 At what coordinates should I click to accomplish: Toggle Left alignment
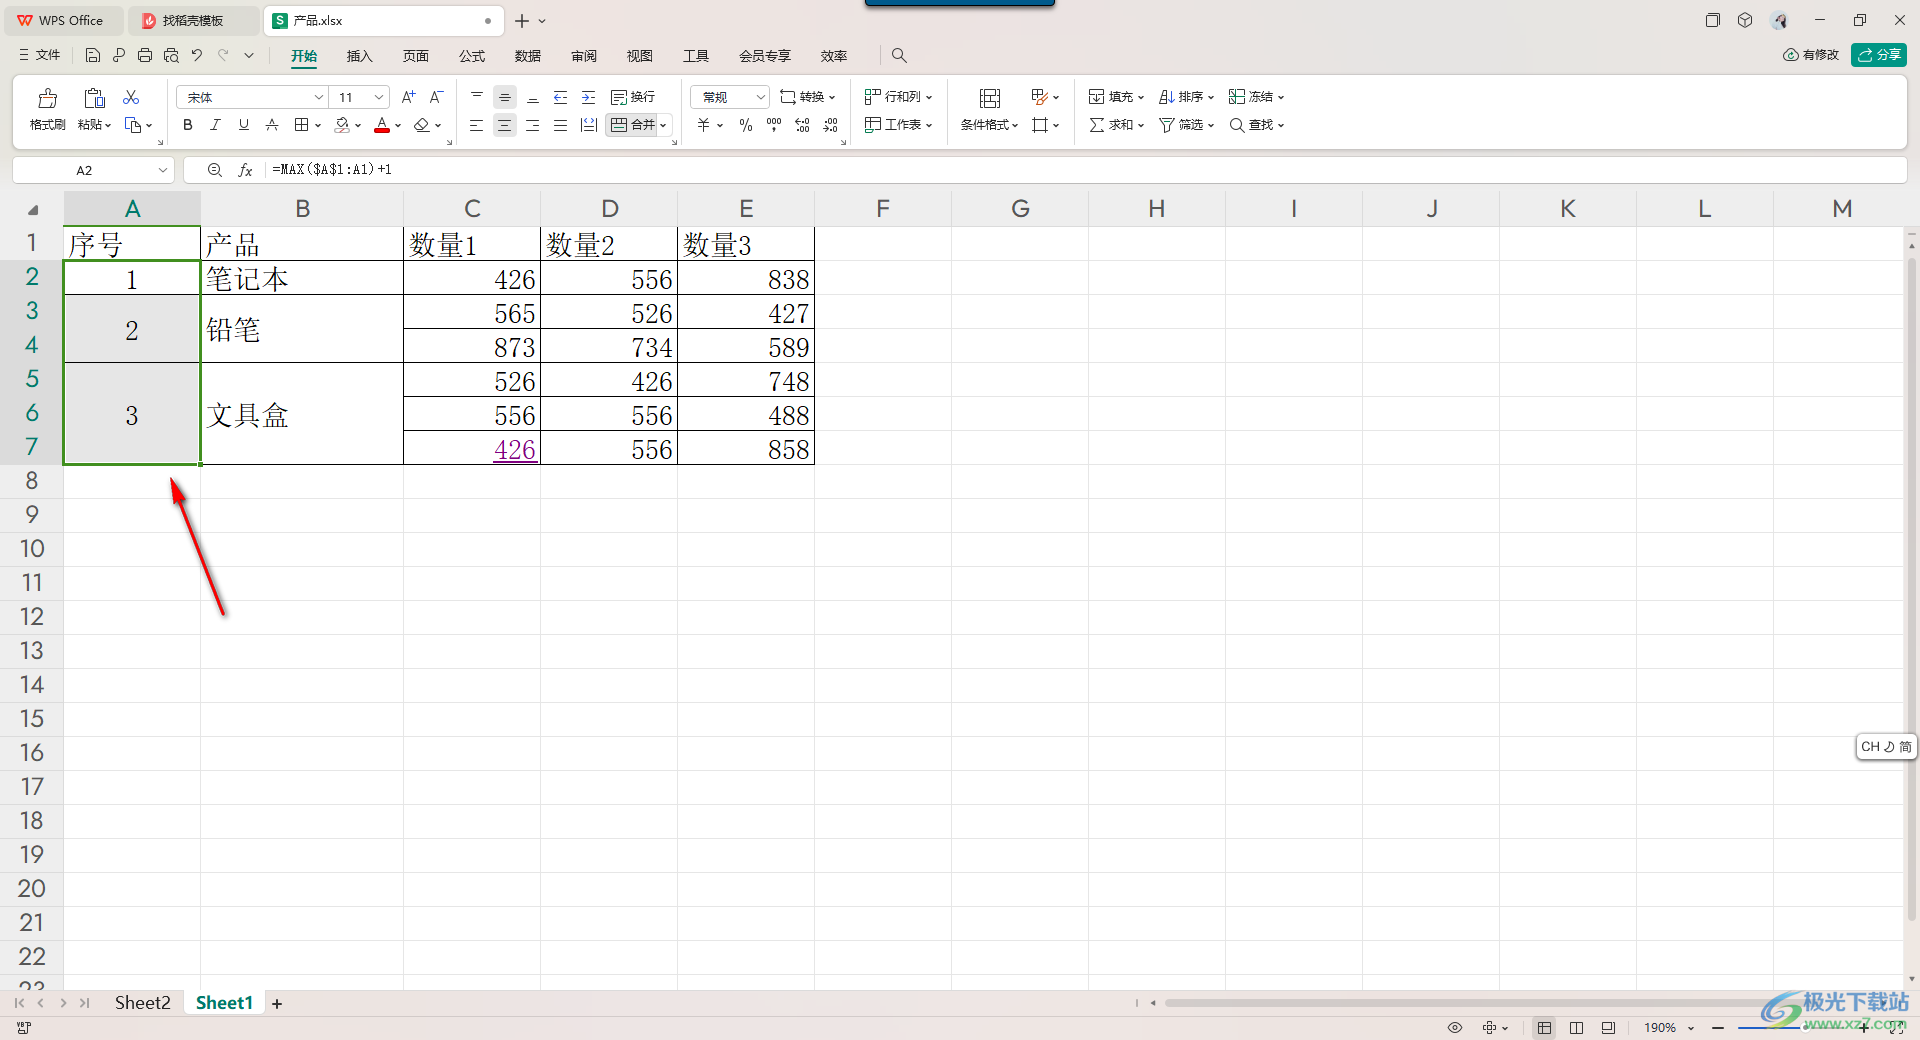[x=477, y=125]
